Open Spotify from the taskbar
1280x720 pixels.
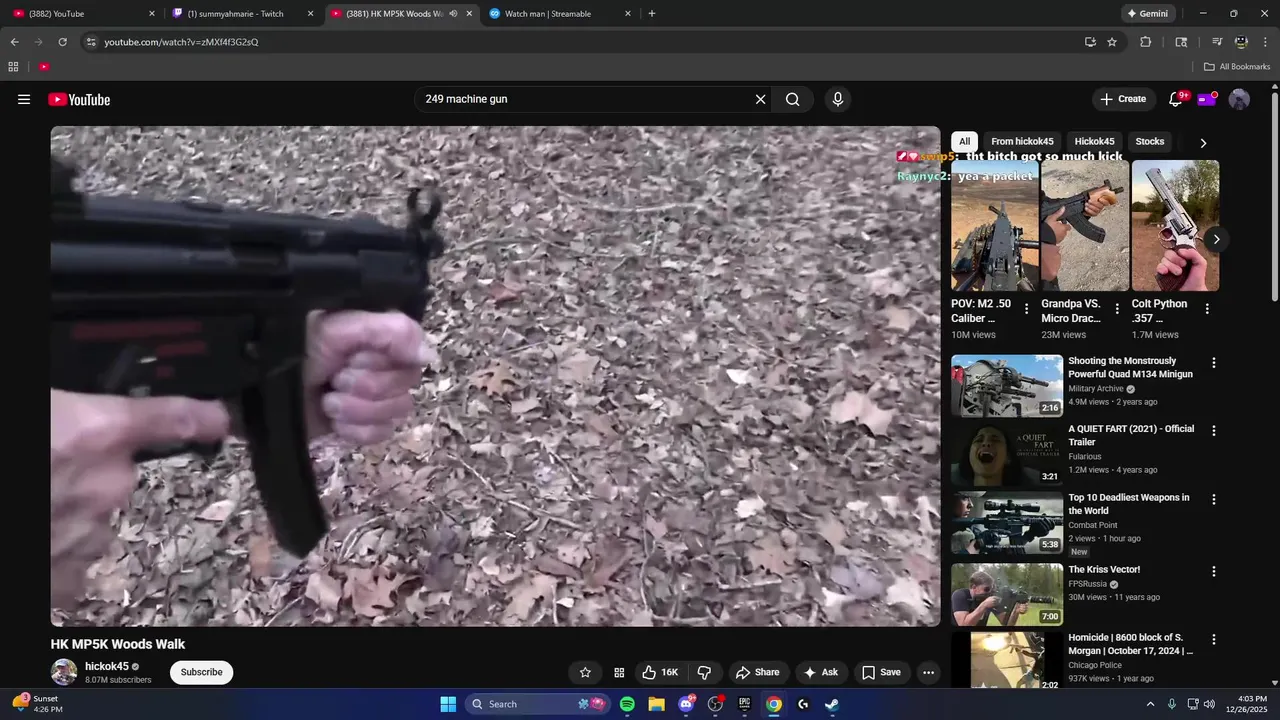627,704
